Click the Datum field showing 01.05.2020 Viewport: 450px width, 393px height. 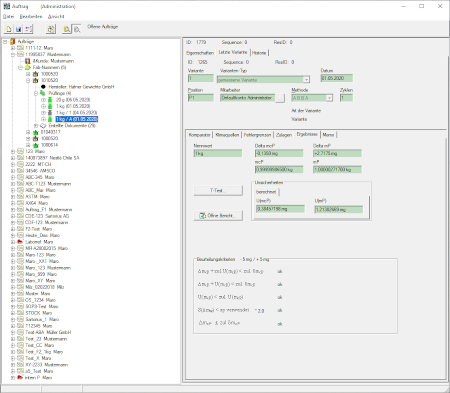337,78
